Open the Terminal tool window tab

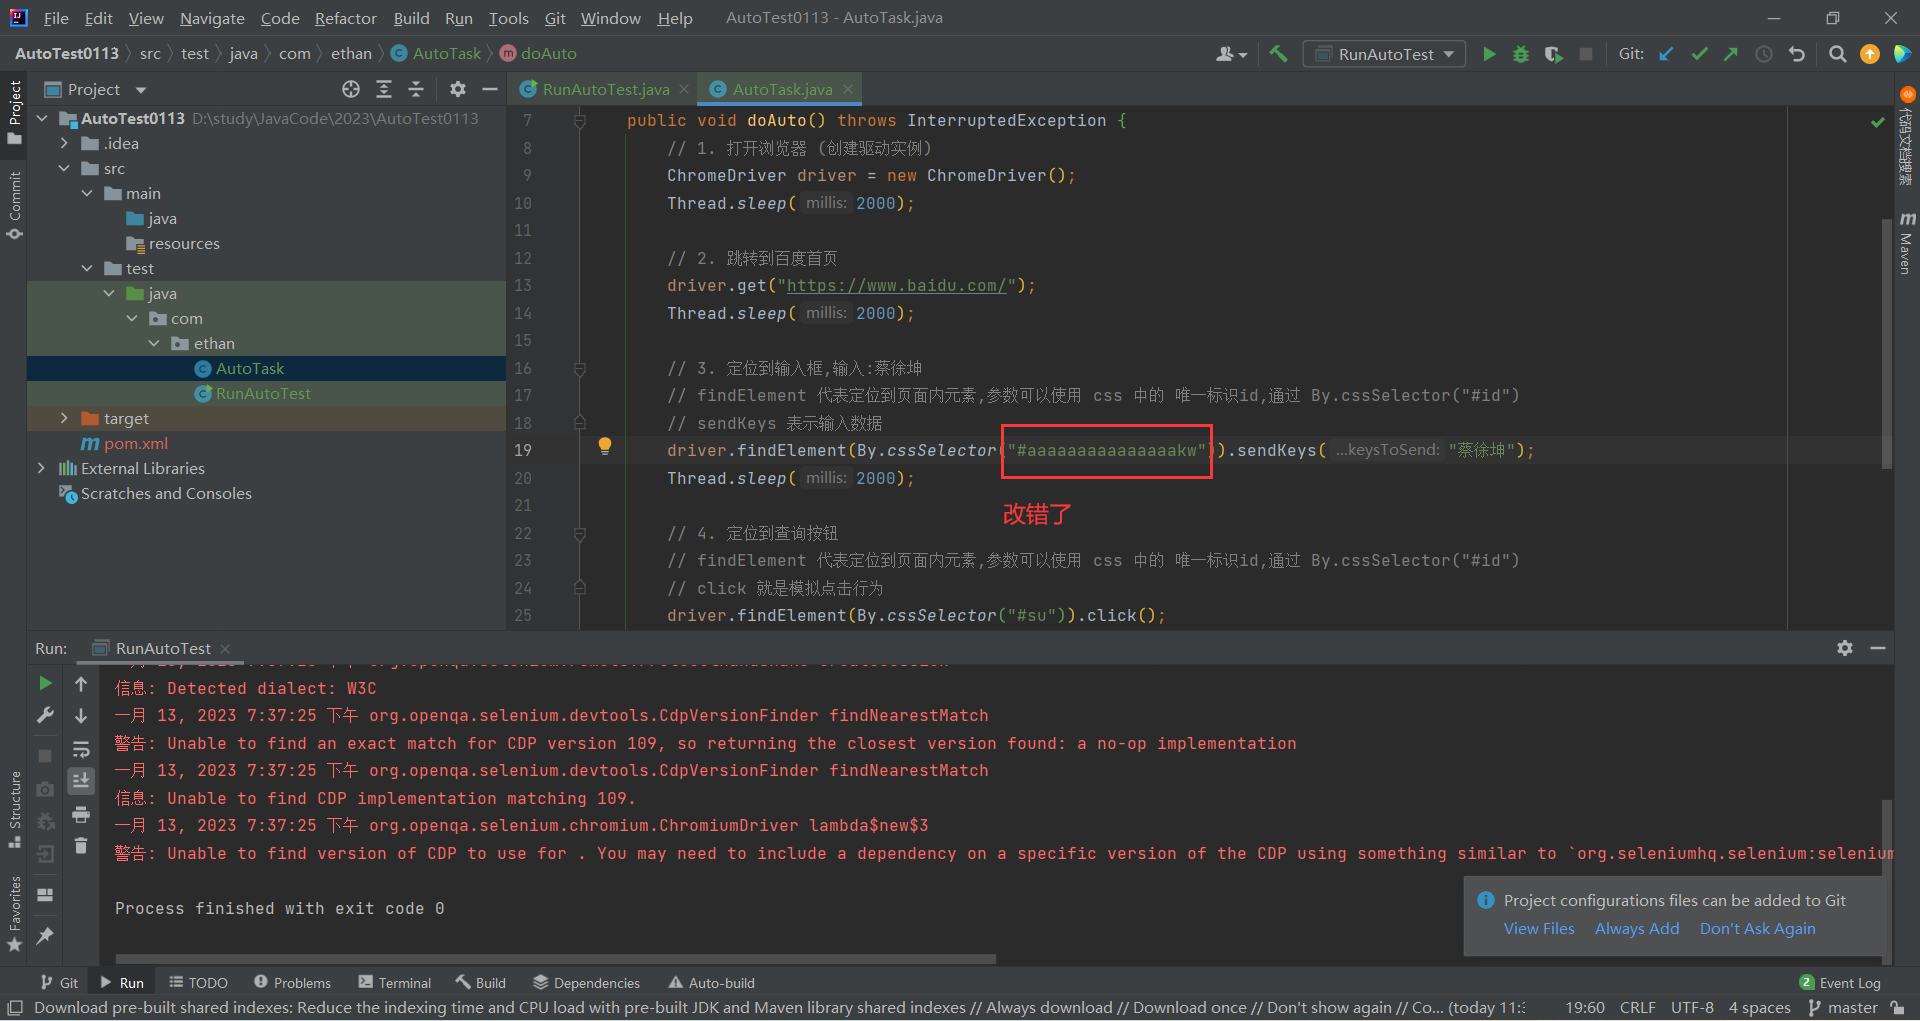pyautogui.click(x=395, y=983)
